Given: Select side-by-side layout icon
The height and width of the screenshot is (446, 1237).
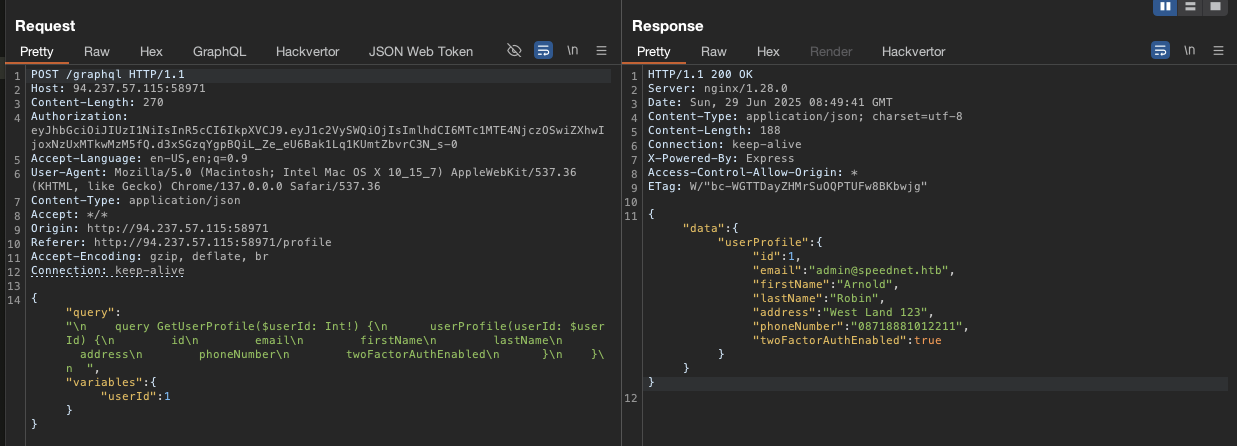Looking at the screenshot, I should 1165,6.
